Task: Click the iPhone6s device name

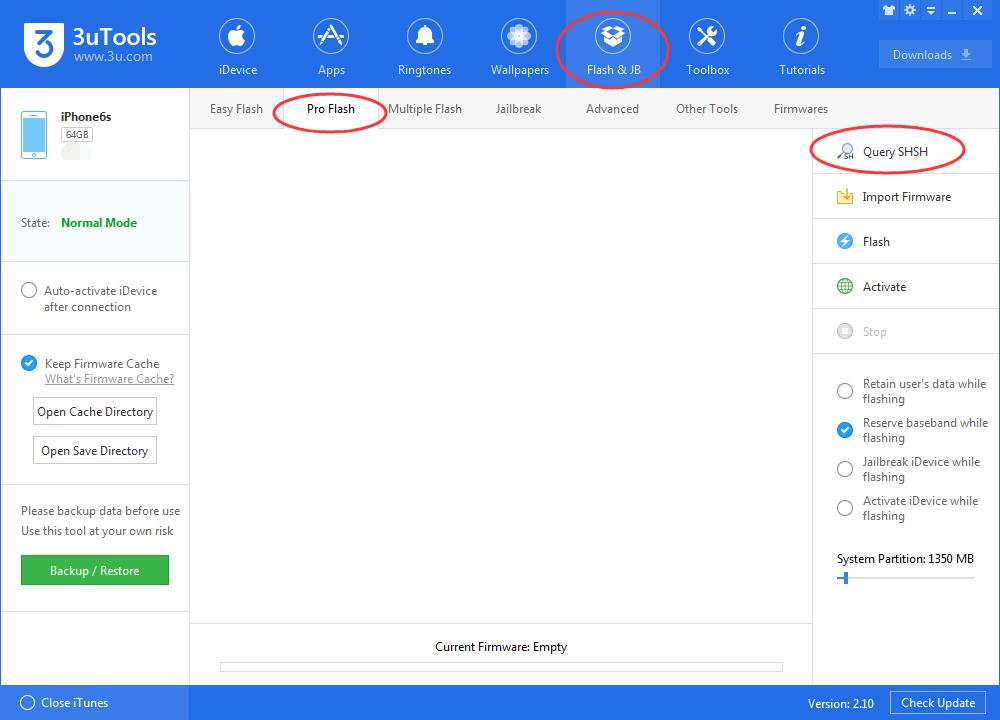Action: 85,117
